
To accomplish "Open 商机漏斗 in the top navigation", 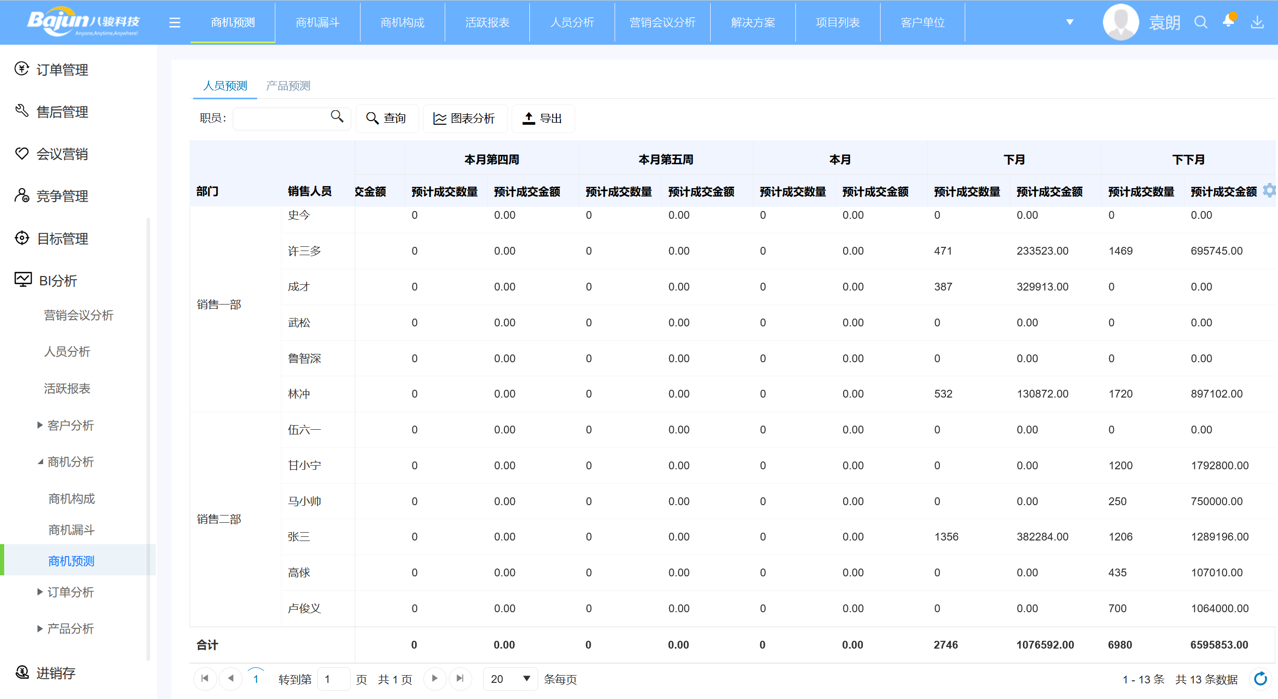I will (317, 20).
